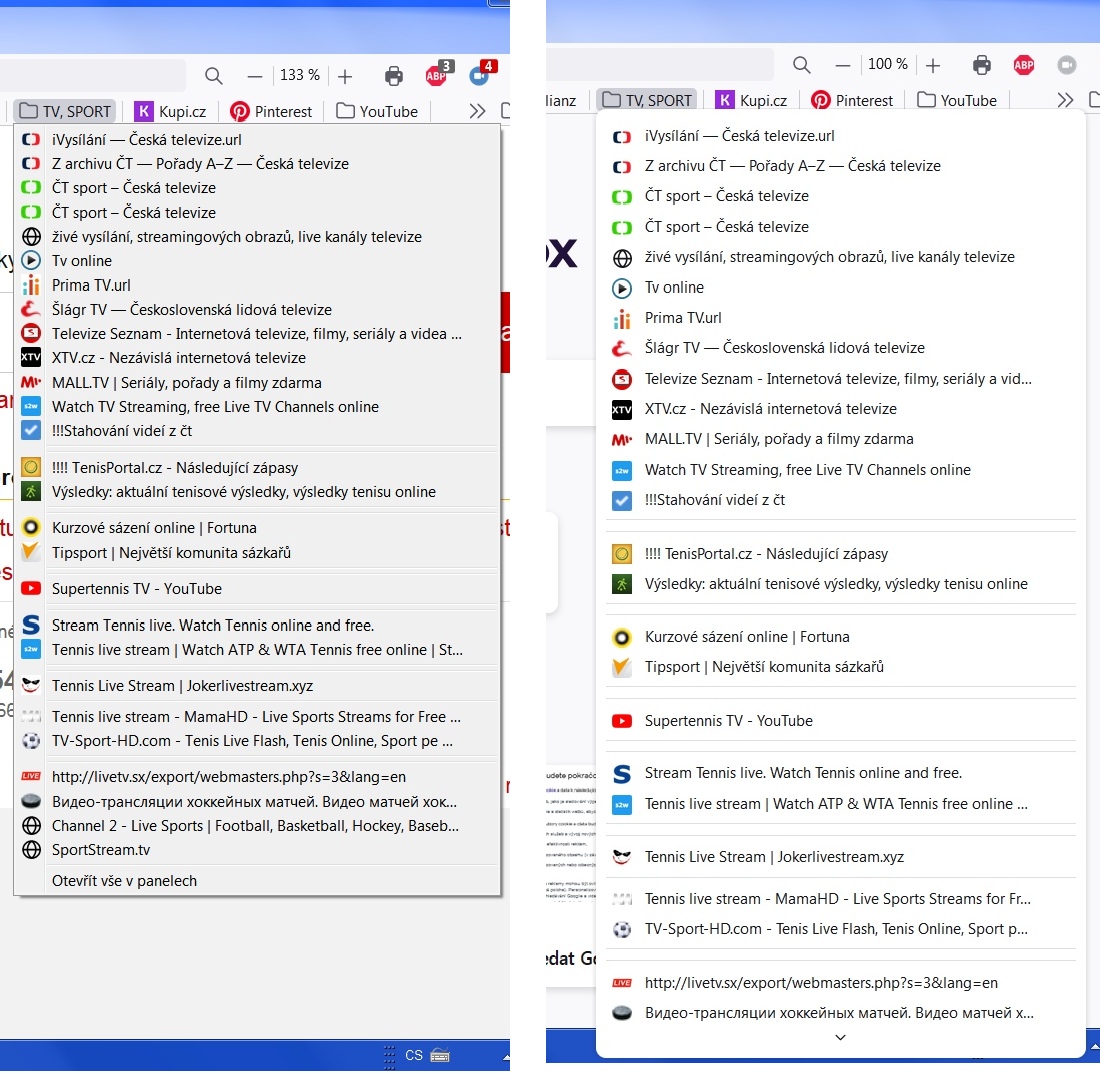Open Watch TV Streaming entry in right menu

point(840,470)
